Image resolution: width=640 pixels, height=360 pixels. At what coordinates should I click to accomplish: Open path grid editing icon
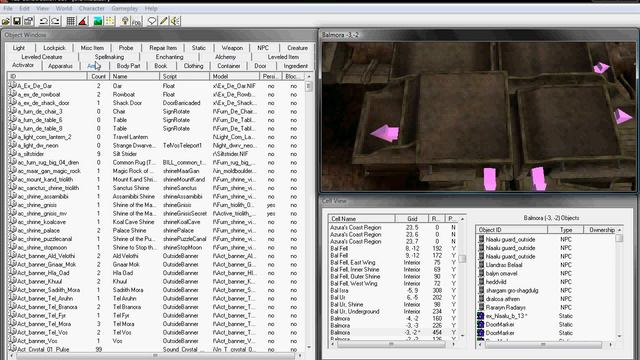point(109,21)
